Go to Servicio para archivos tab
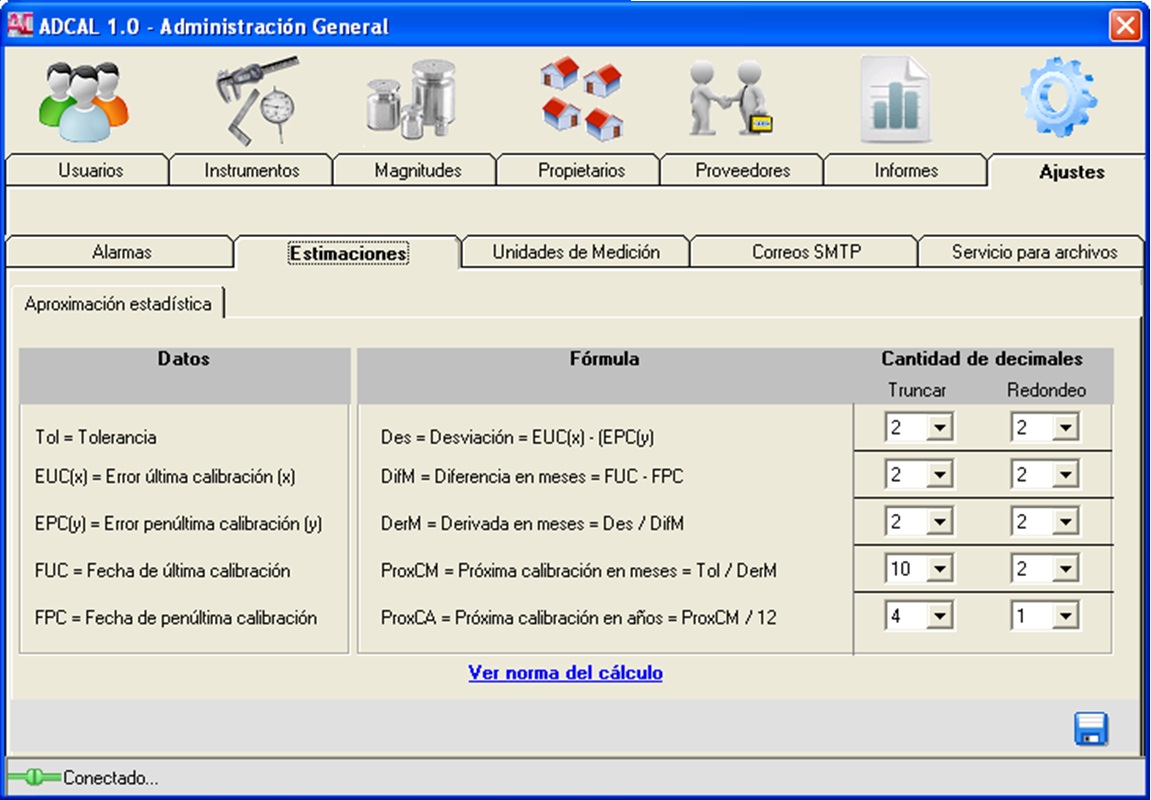Image resolution: width=1151 pixels, height=800 pixels. click(1034, 253)
